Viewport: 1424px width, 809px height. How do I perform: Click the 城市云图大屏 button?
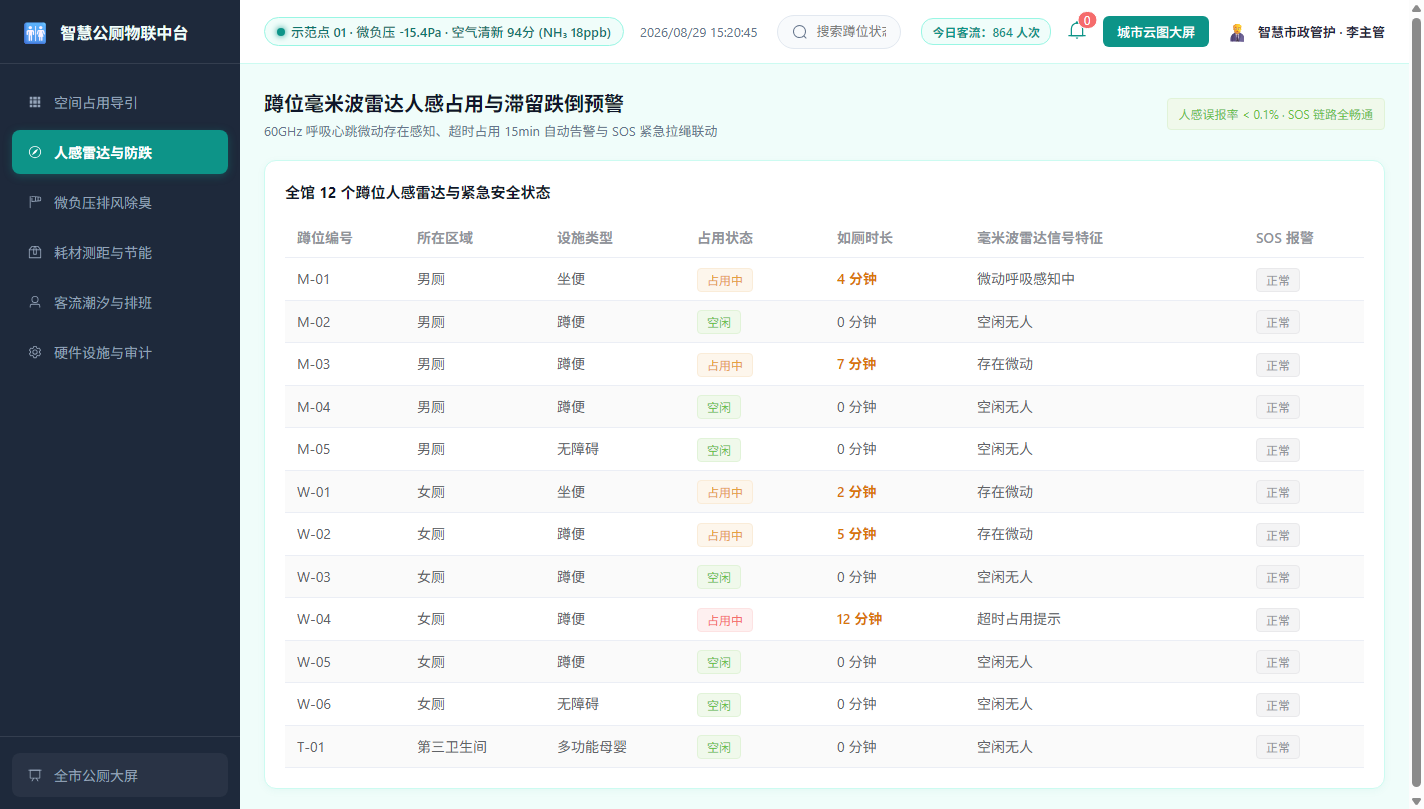1155,32
